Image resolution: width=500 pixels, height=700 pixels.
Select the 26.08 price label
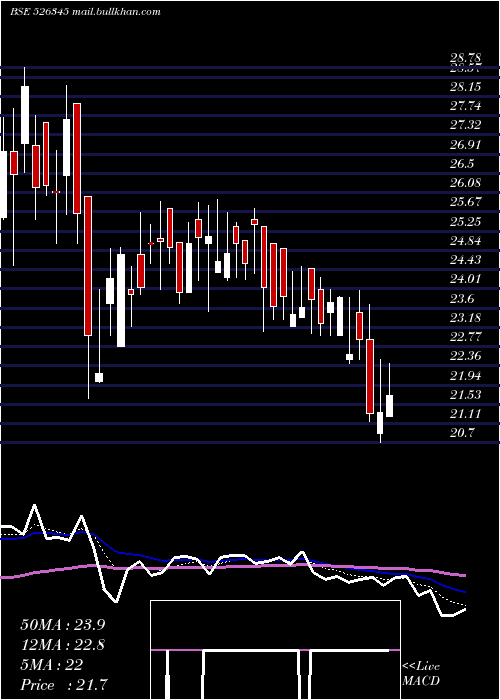click(466, 183)
